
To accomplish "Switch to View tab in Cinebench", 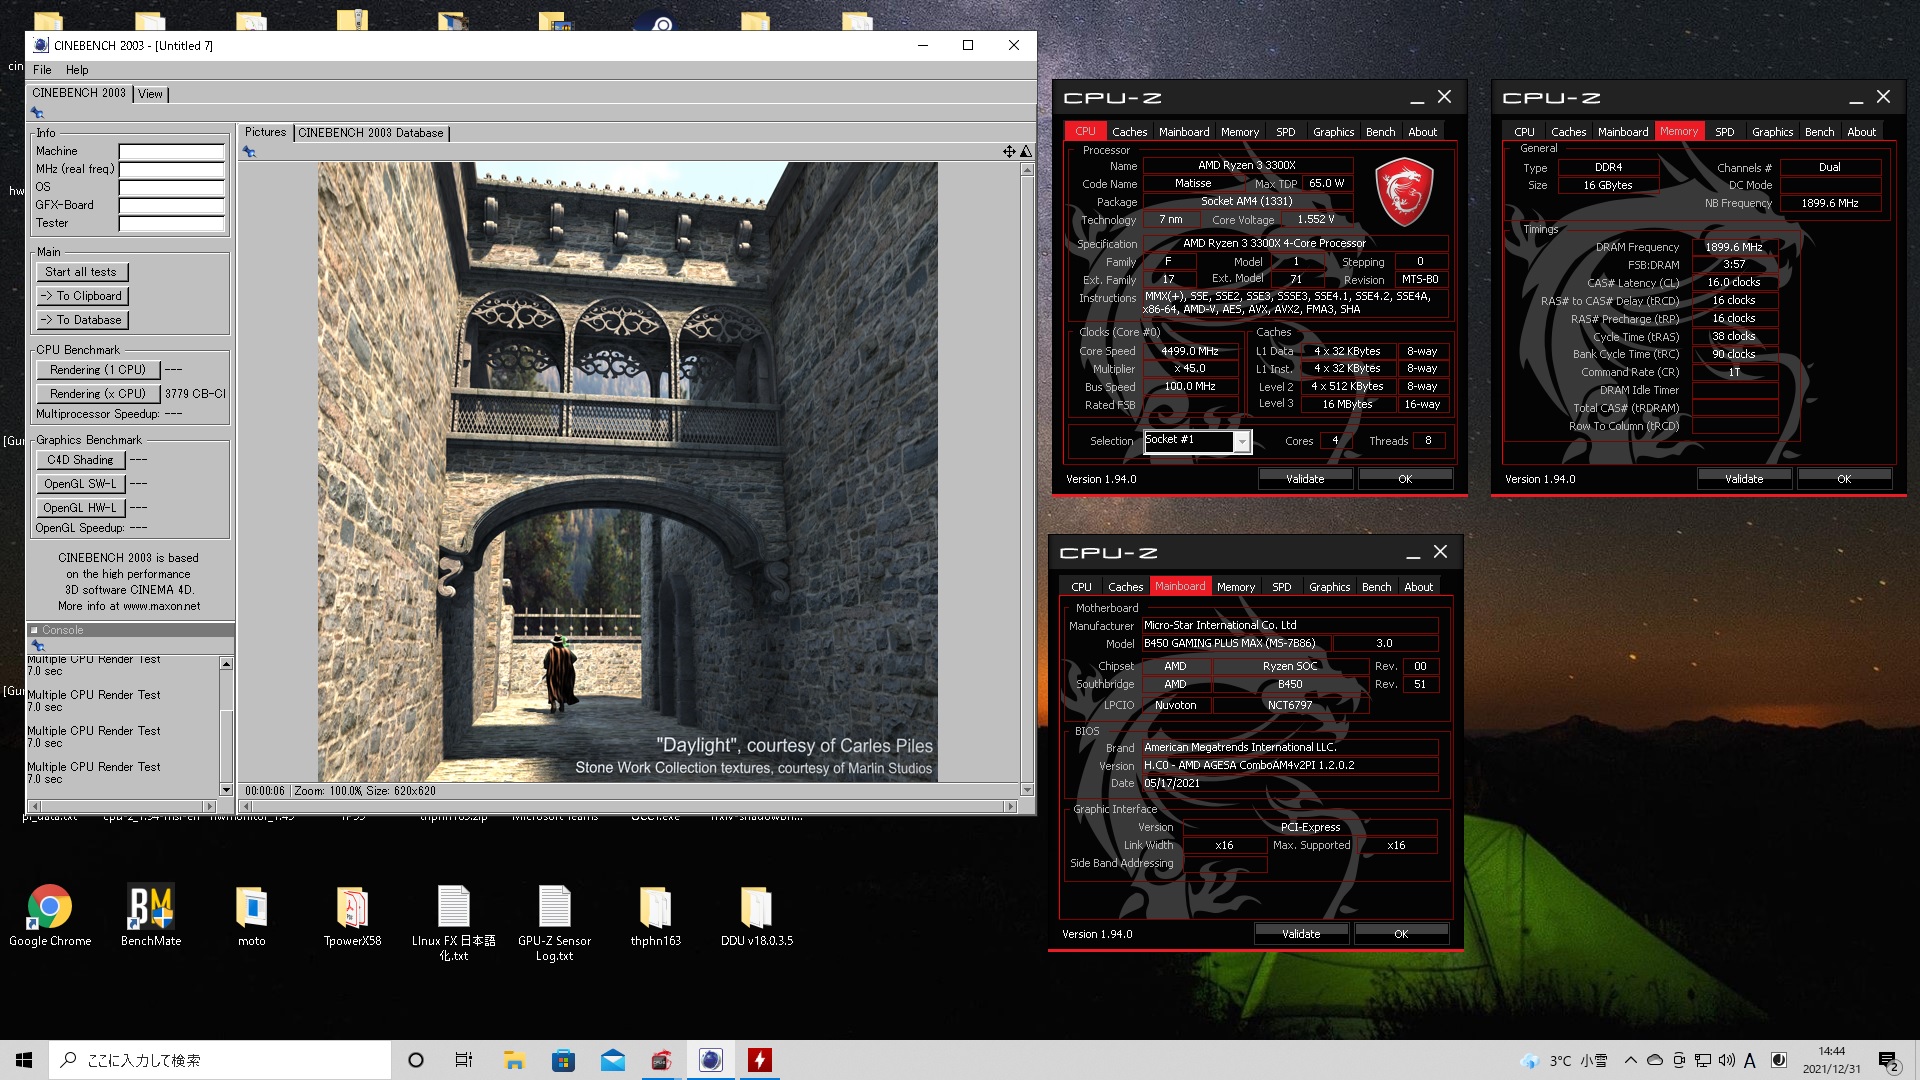I will pyautogui.click(x=150, y=94).
